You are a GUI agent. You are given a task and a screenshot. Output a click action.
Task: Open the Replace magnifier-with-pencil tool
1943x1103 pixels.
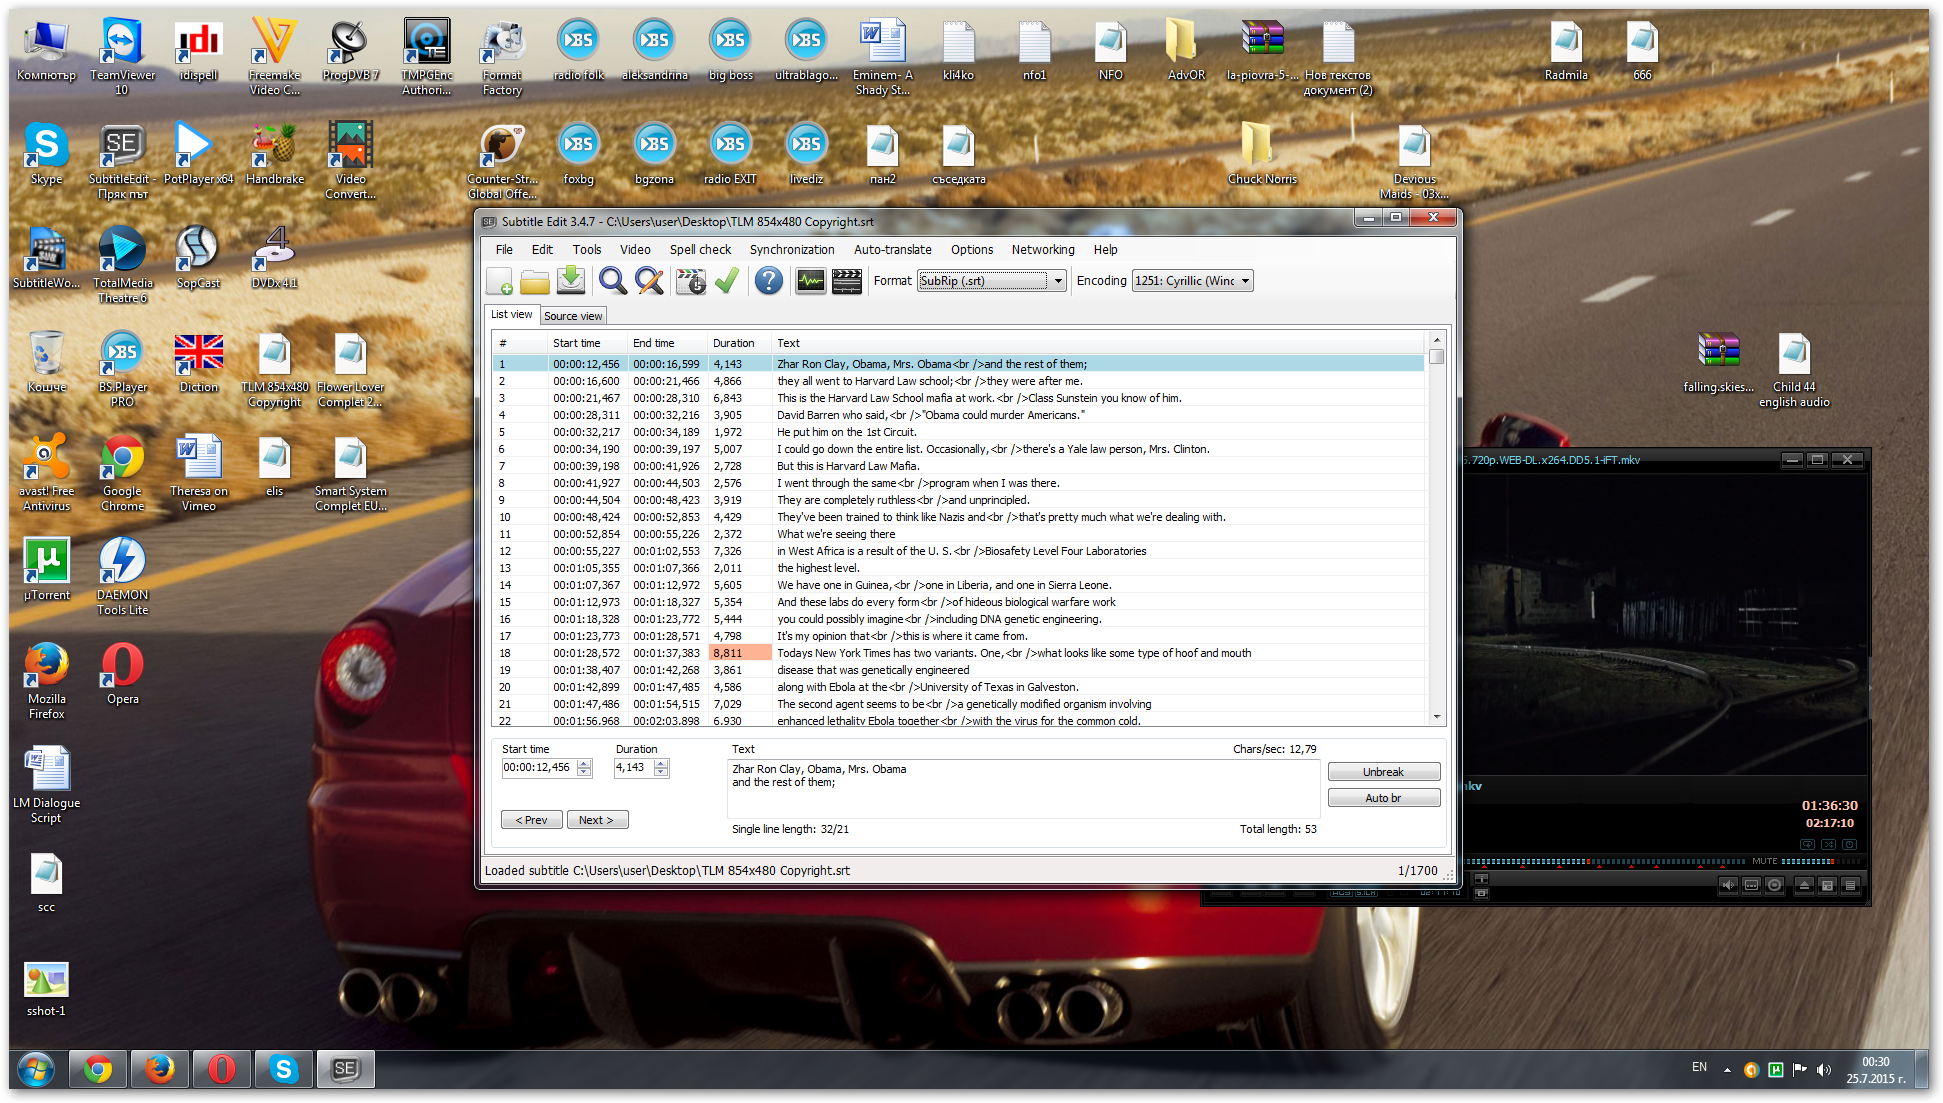[649, 281]
